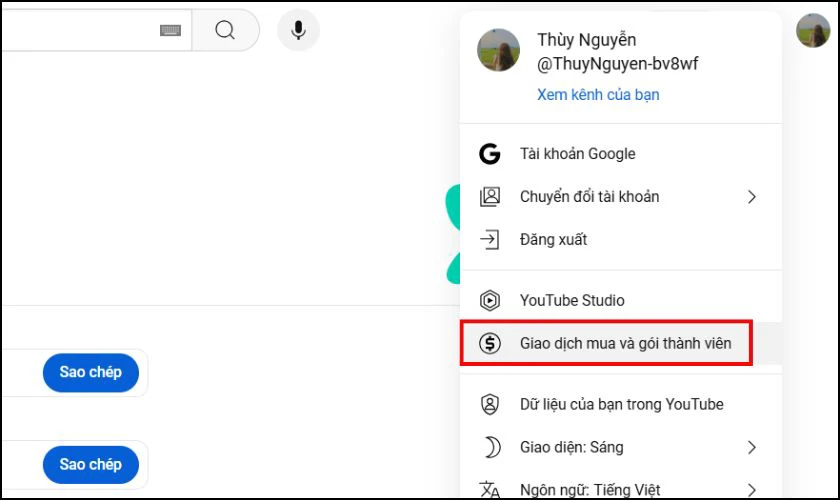Click the switch account person icon
The width and height of the screenshot is (840, 500).
(490, 197)
